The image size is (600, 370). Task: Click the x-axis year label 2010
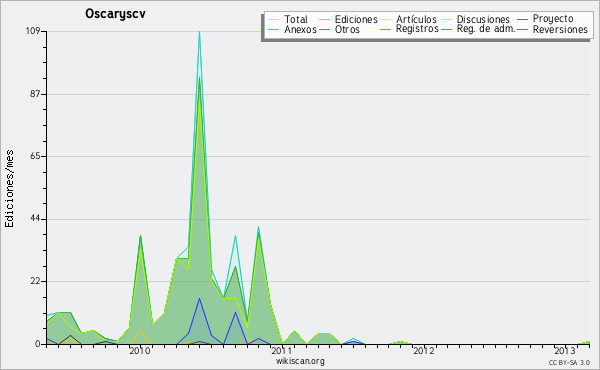pos(140,351)
